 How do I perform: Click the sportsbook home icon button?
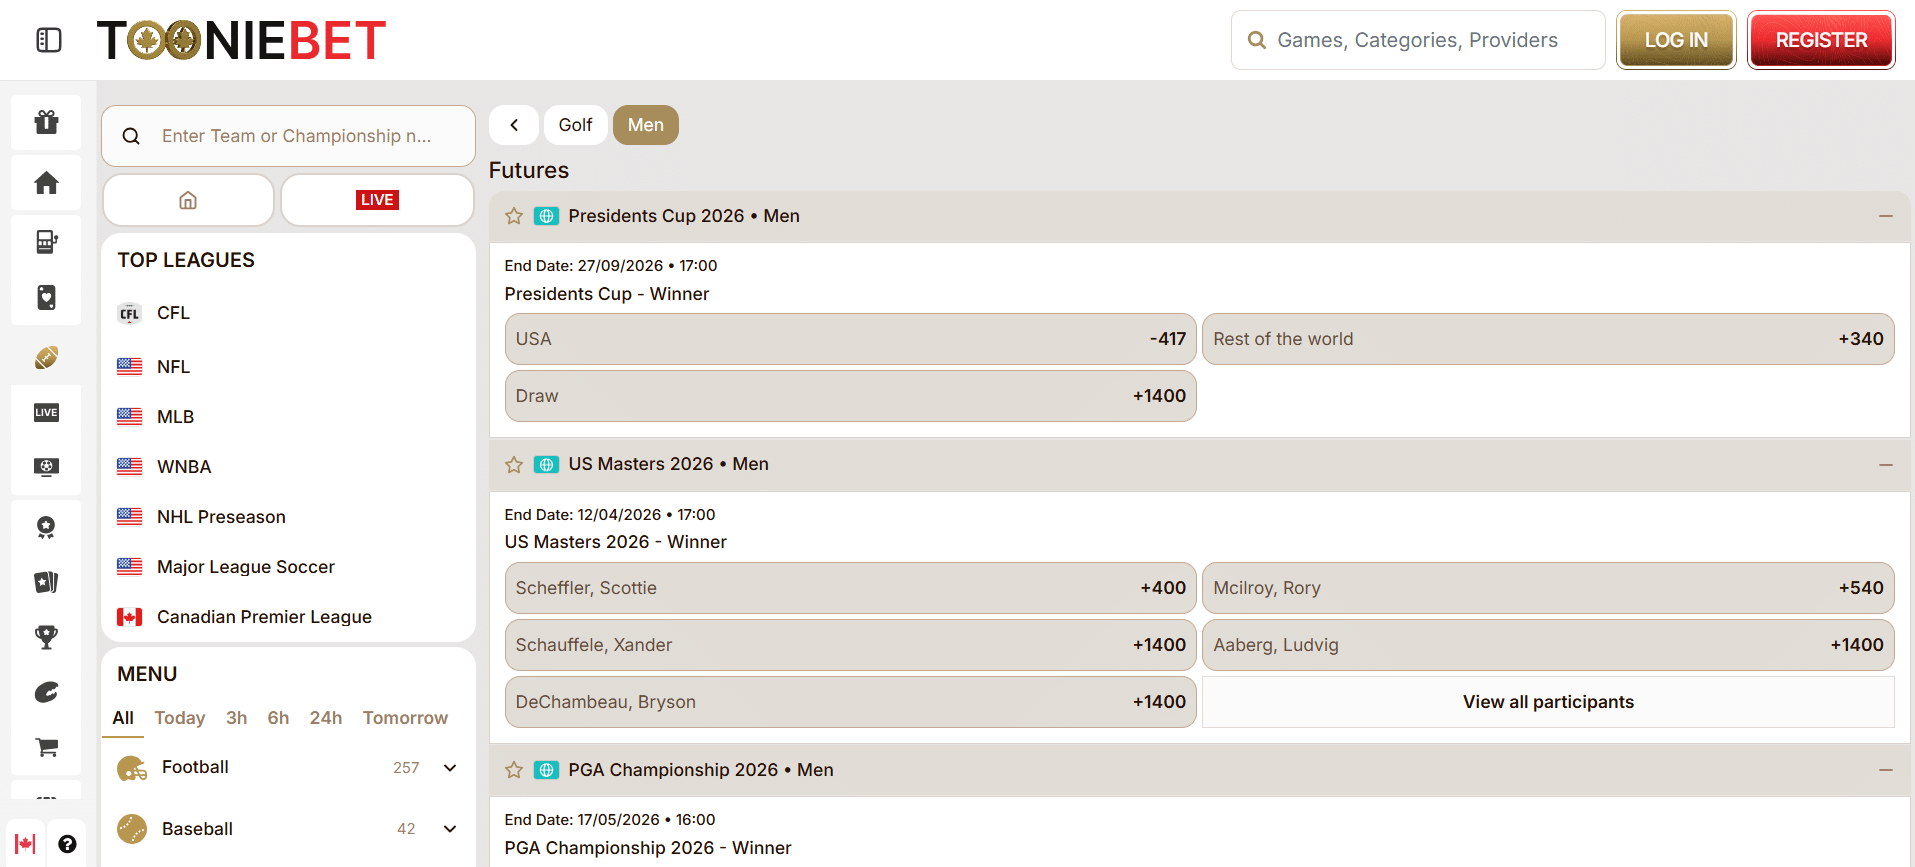188,200
